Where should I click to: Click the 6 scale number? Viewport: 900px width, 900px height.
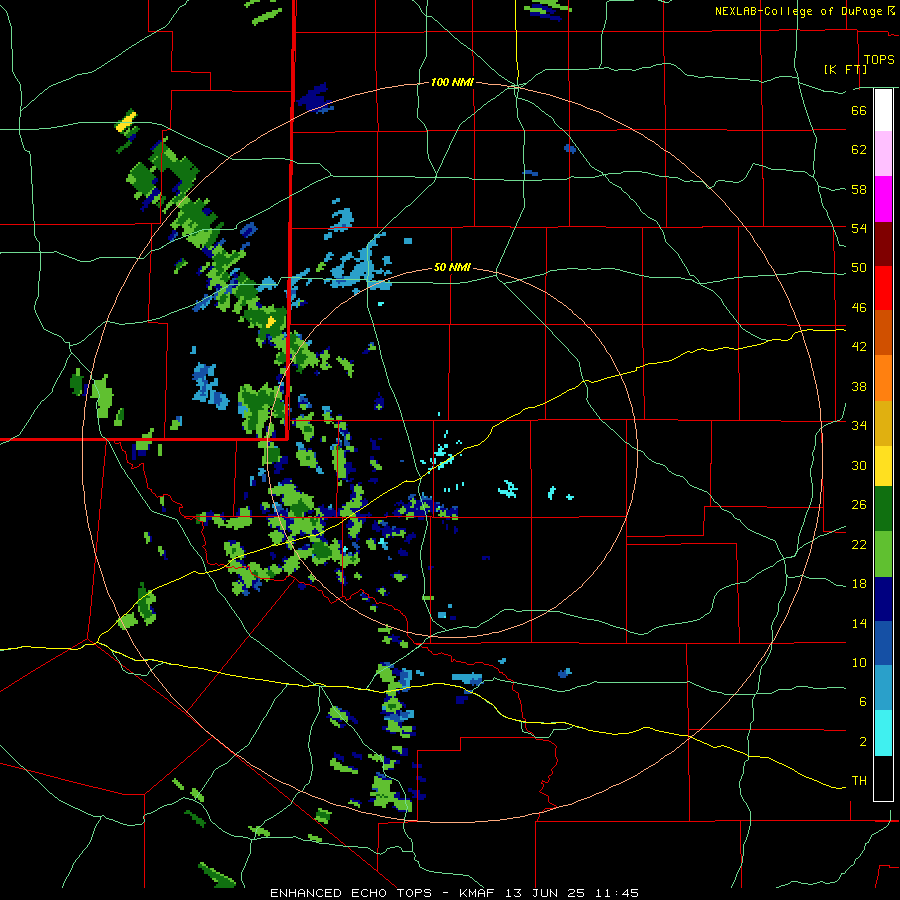tap(863, 702)
